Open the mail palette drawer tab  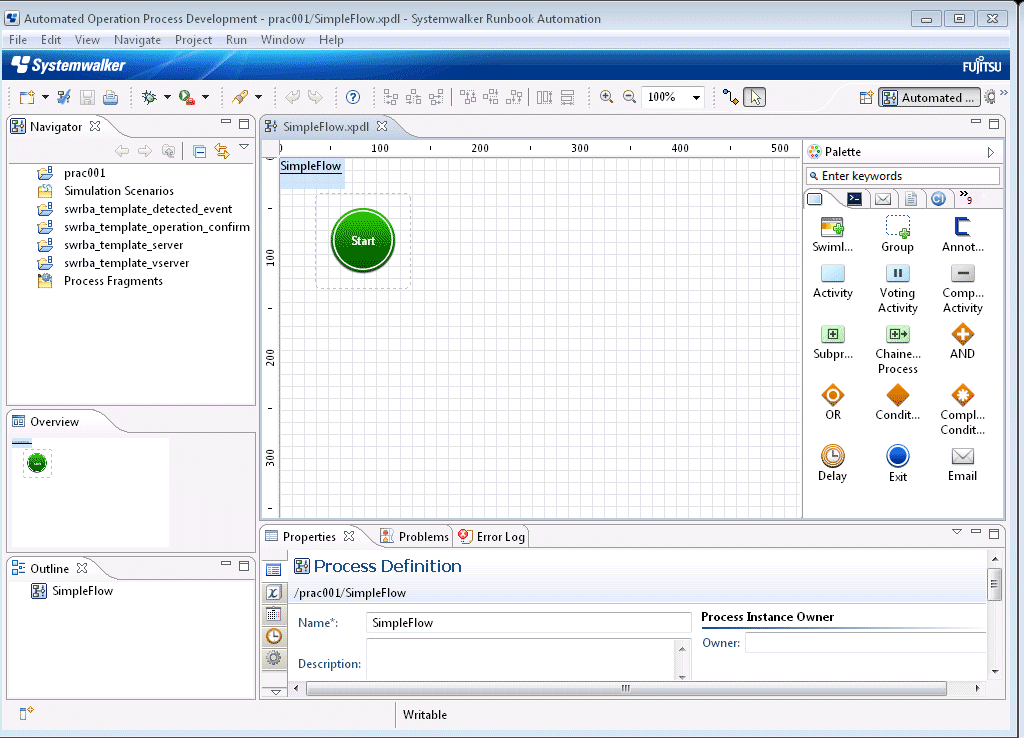pos(883,199)
